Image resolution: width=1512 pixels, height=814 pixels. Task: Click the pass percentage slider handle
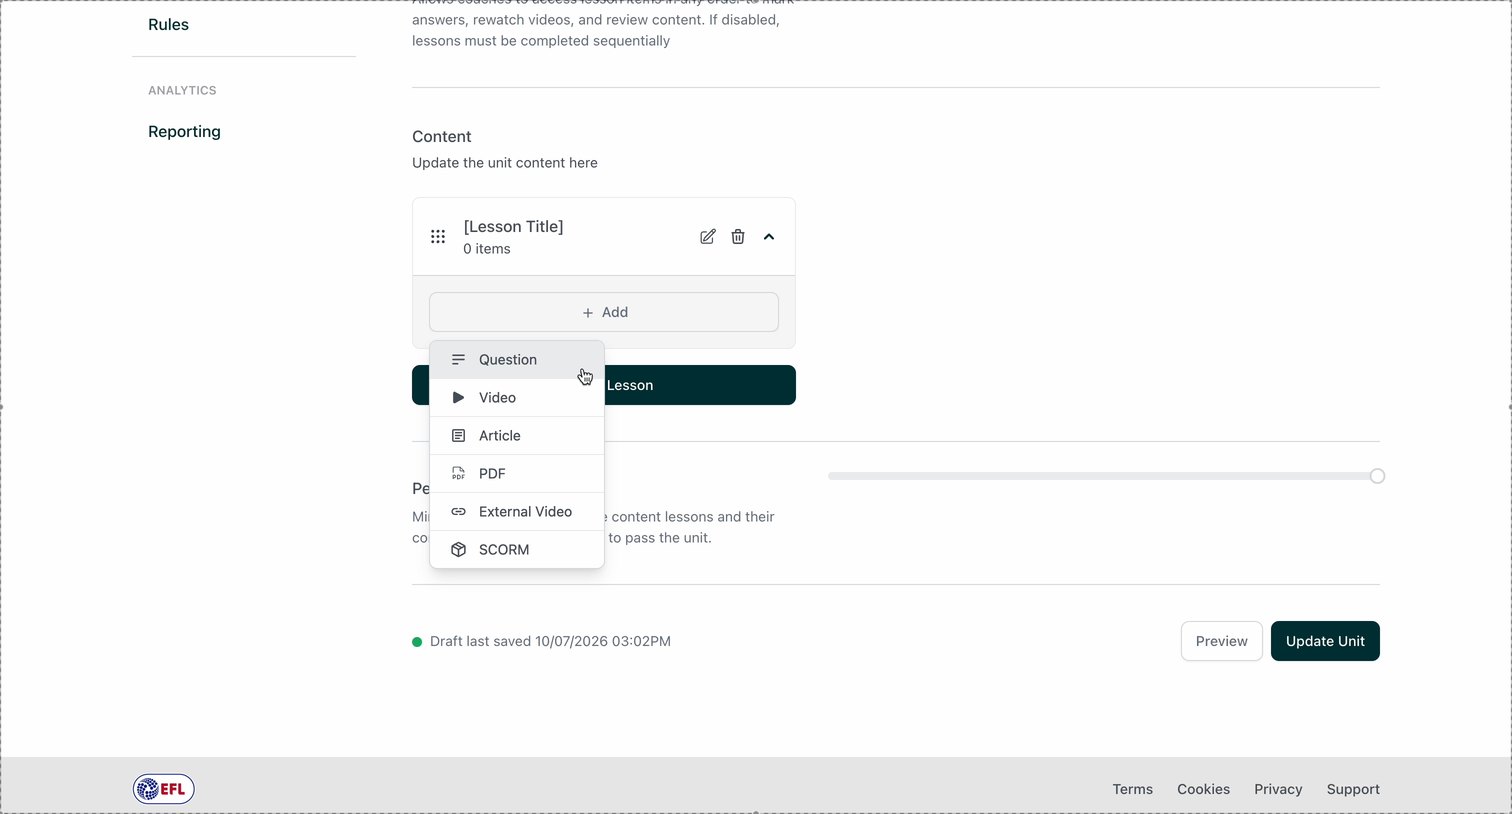pyautogui.click(x=1377, y=476)
